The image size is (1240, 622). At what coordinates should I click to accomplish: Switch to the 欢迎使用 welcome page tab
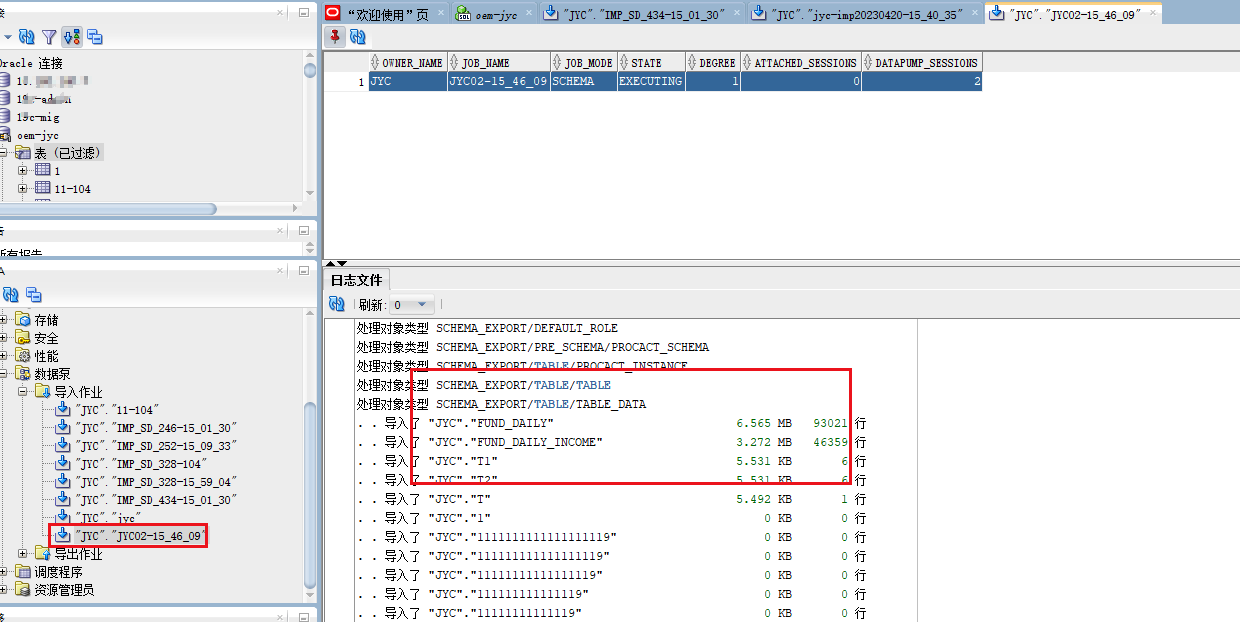(386, 14)
